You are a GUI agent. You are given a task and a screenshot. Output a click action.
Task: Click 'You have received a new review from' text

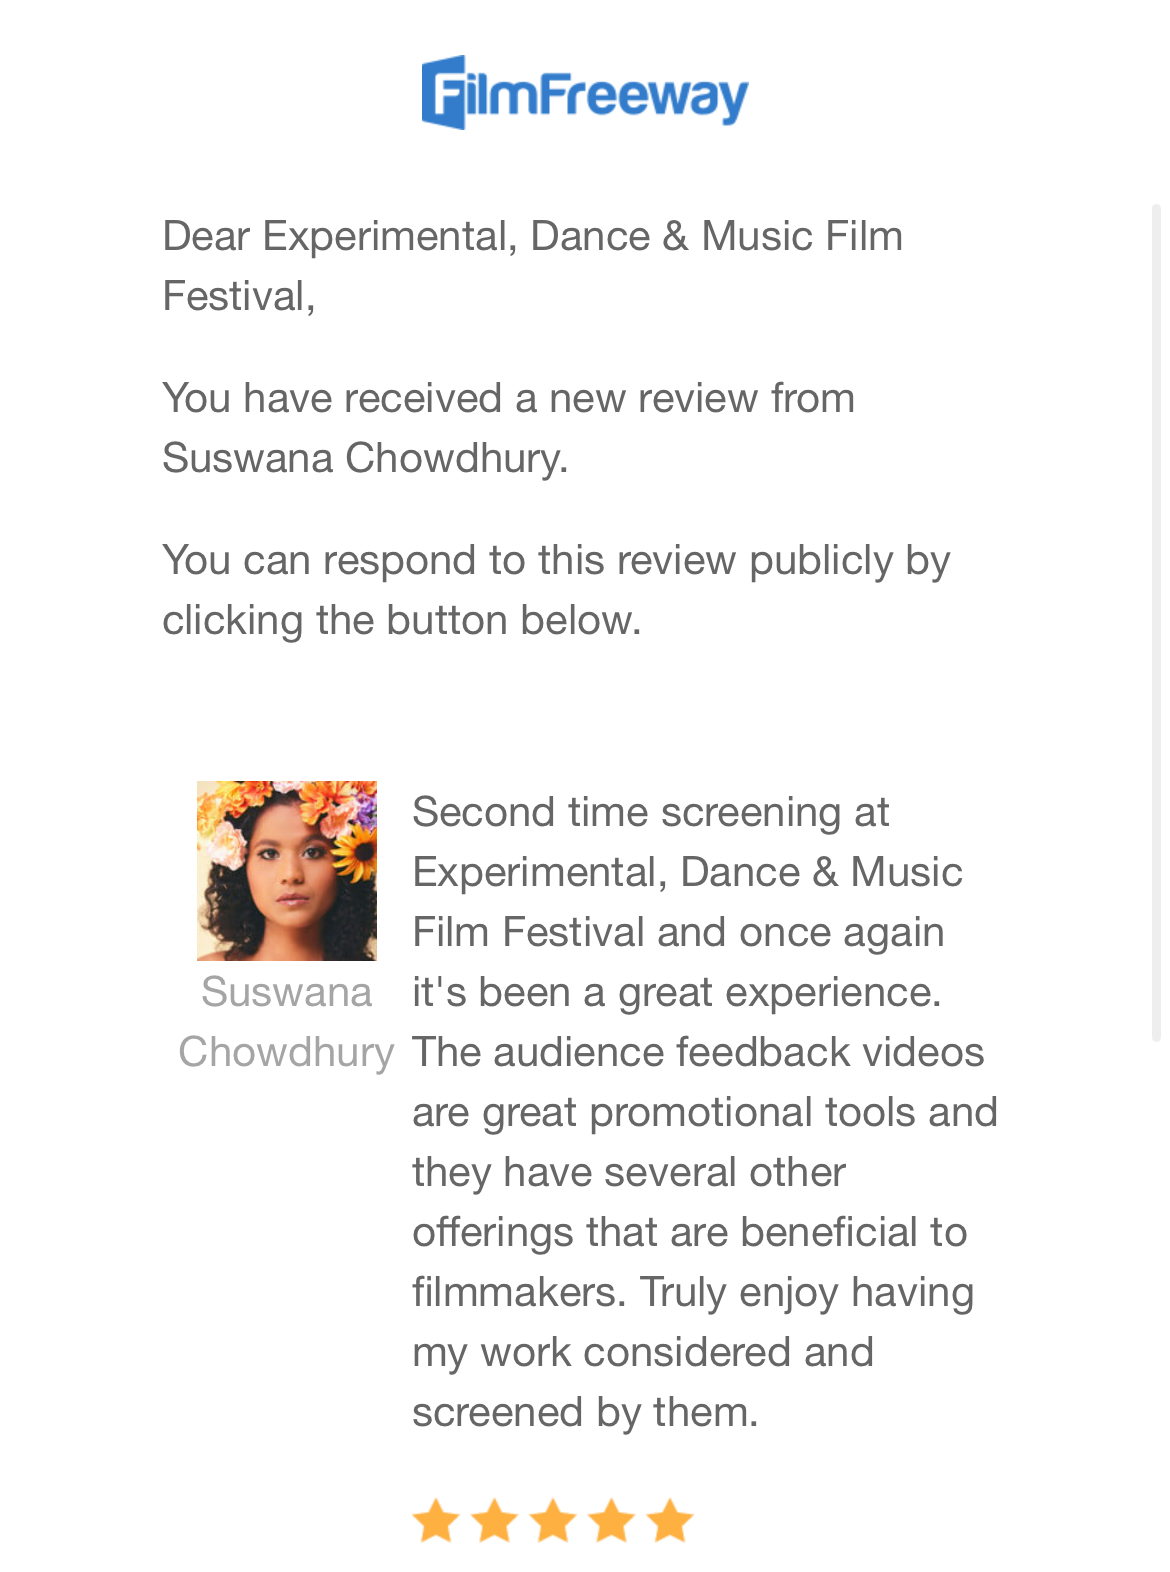pos(508,398)
